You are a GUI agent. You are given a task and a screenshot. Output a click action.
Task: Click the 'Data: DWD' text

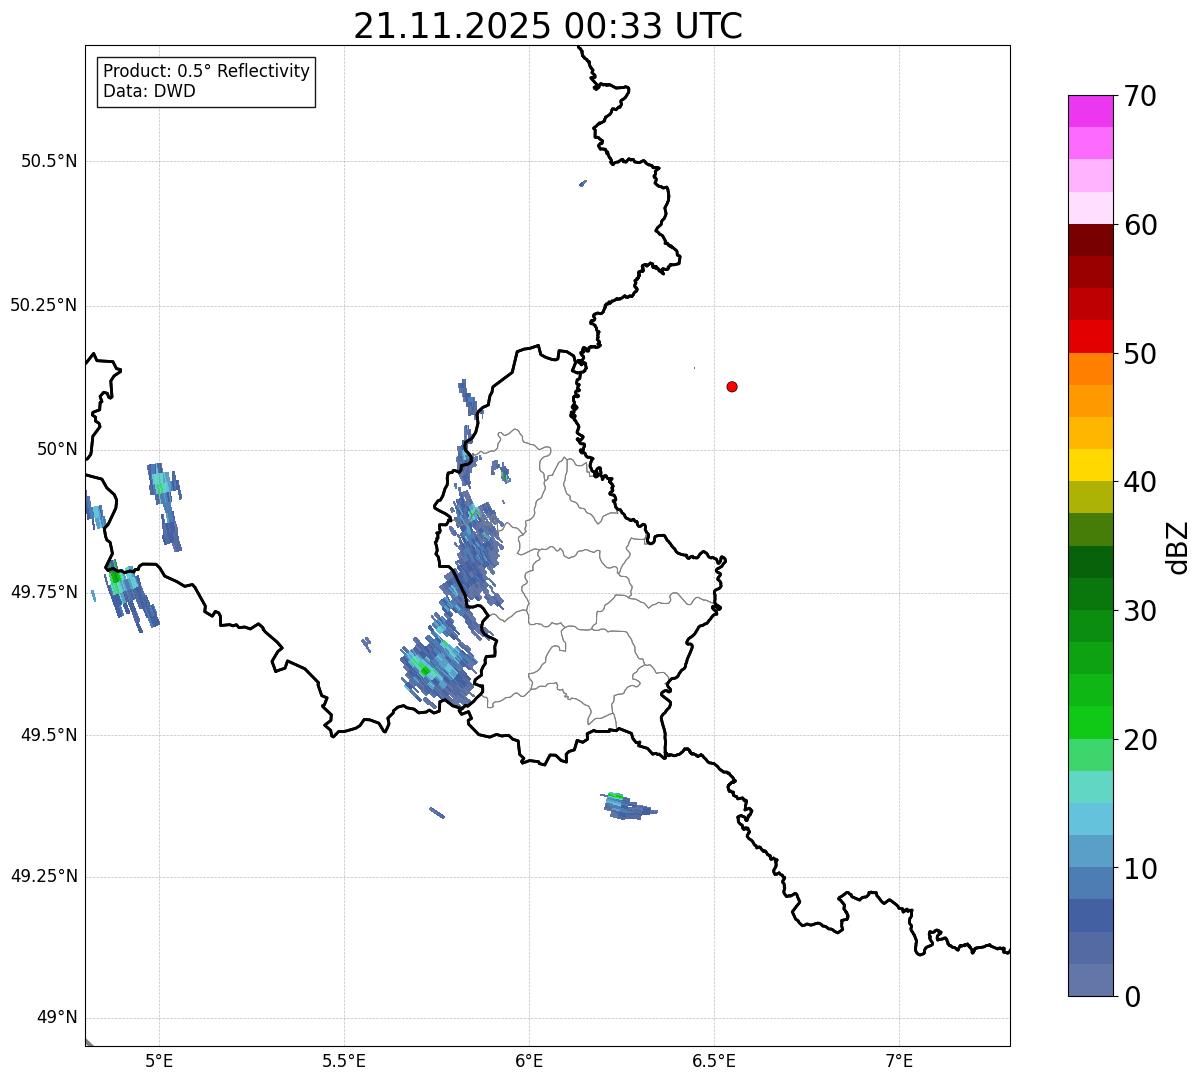[x=149, y=91]
